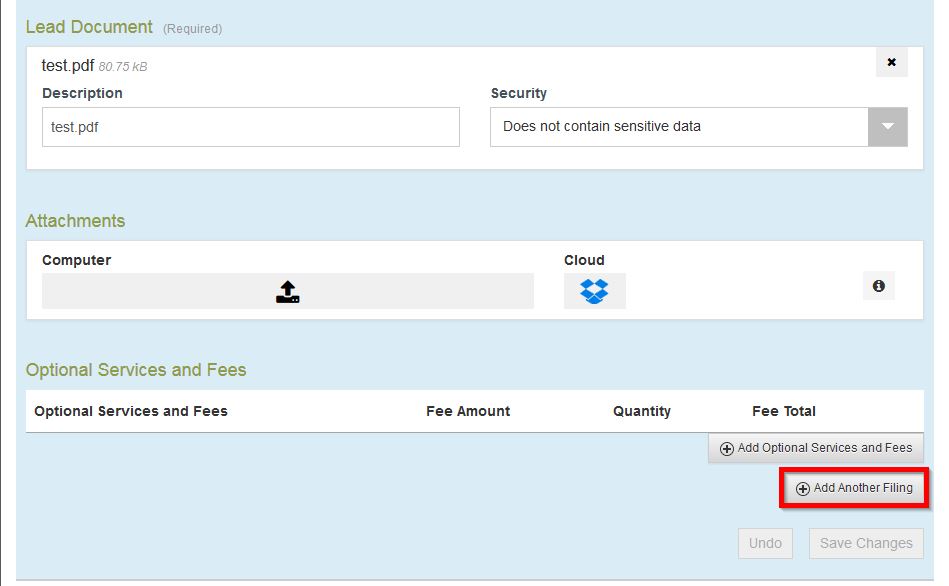Click the Attachments section heading
The image size is (949, 586).
[x=75, y=221]
